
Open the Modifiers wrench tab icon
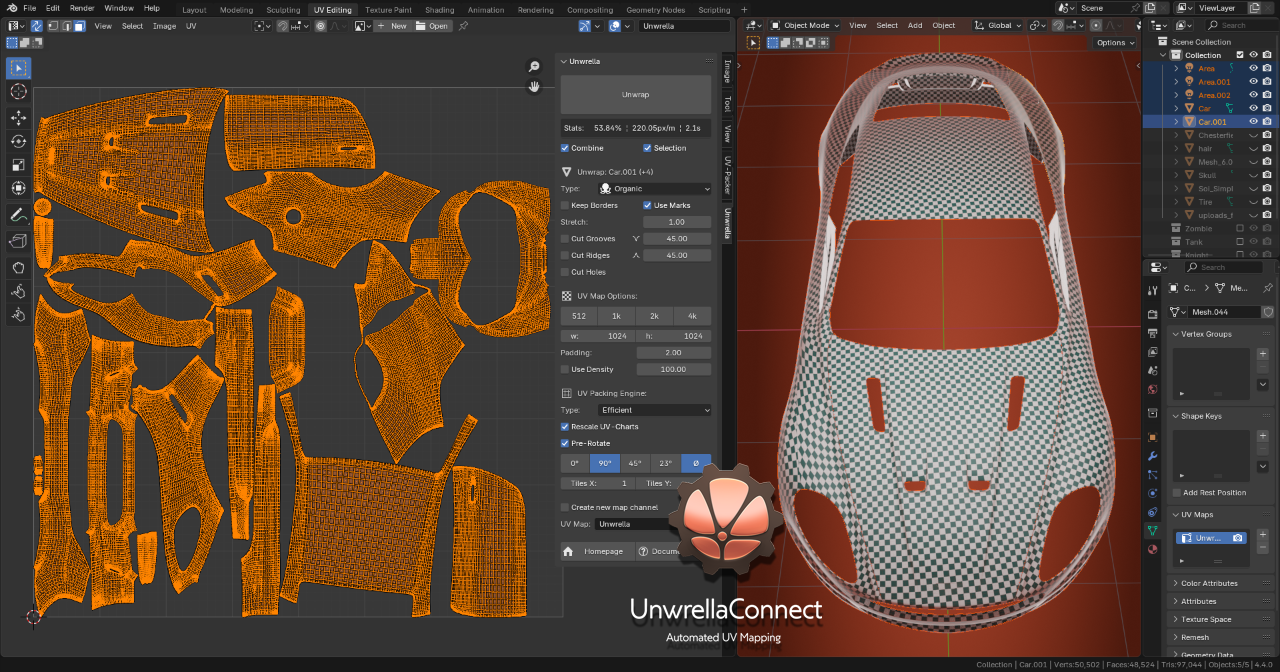tap(1153, 456)
